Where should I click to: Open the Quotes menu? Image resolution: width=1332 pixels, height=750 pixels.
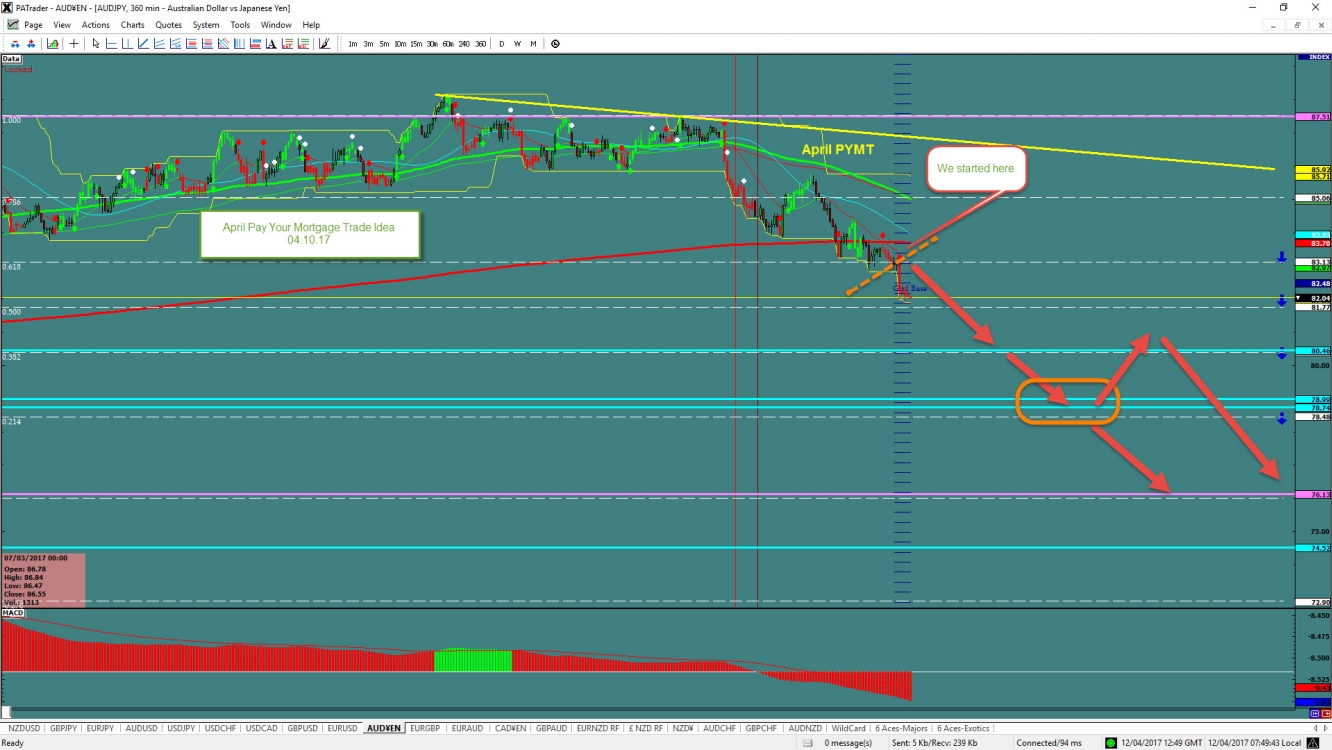click(x=169, y=25)
